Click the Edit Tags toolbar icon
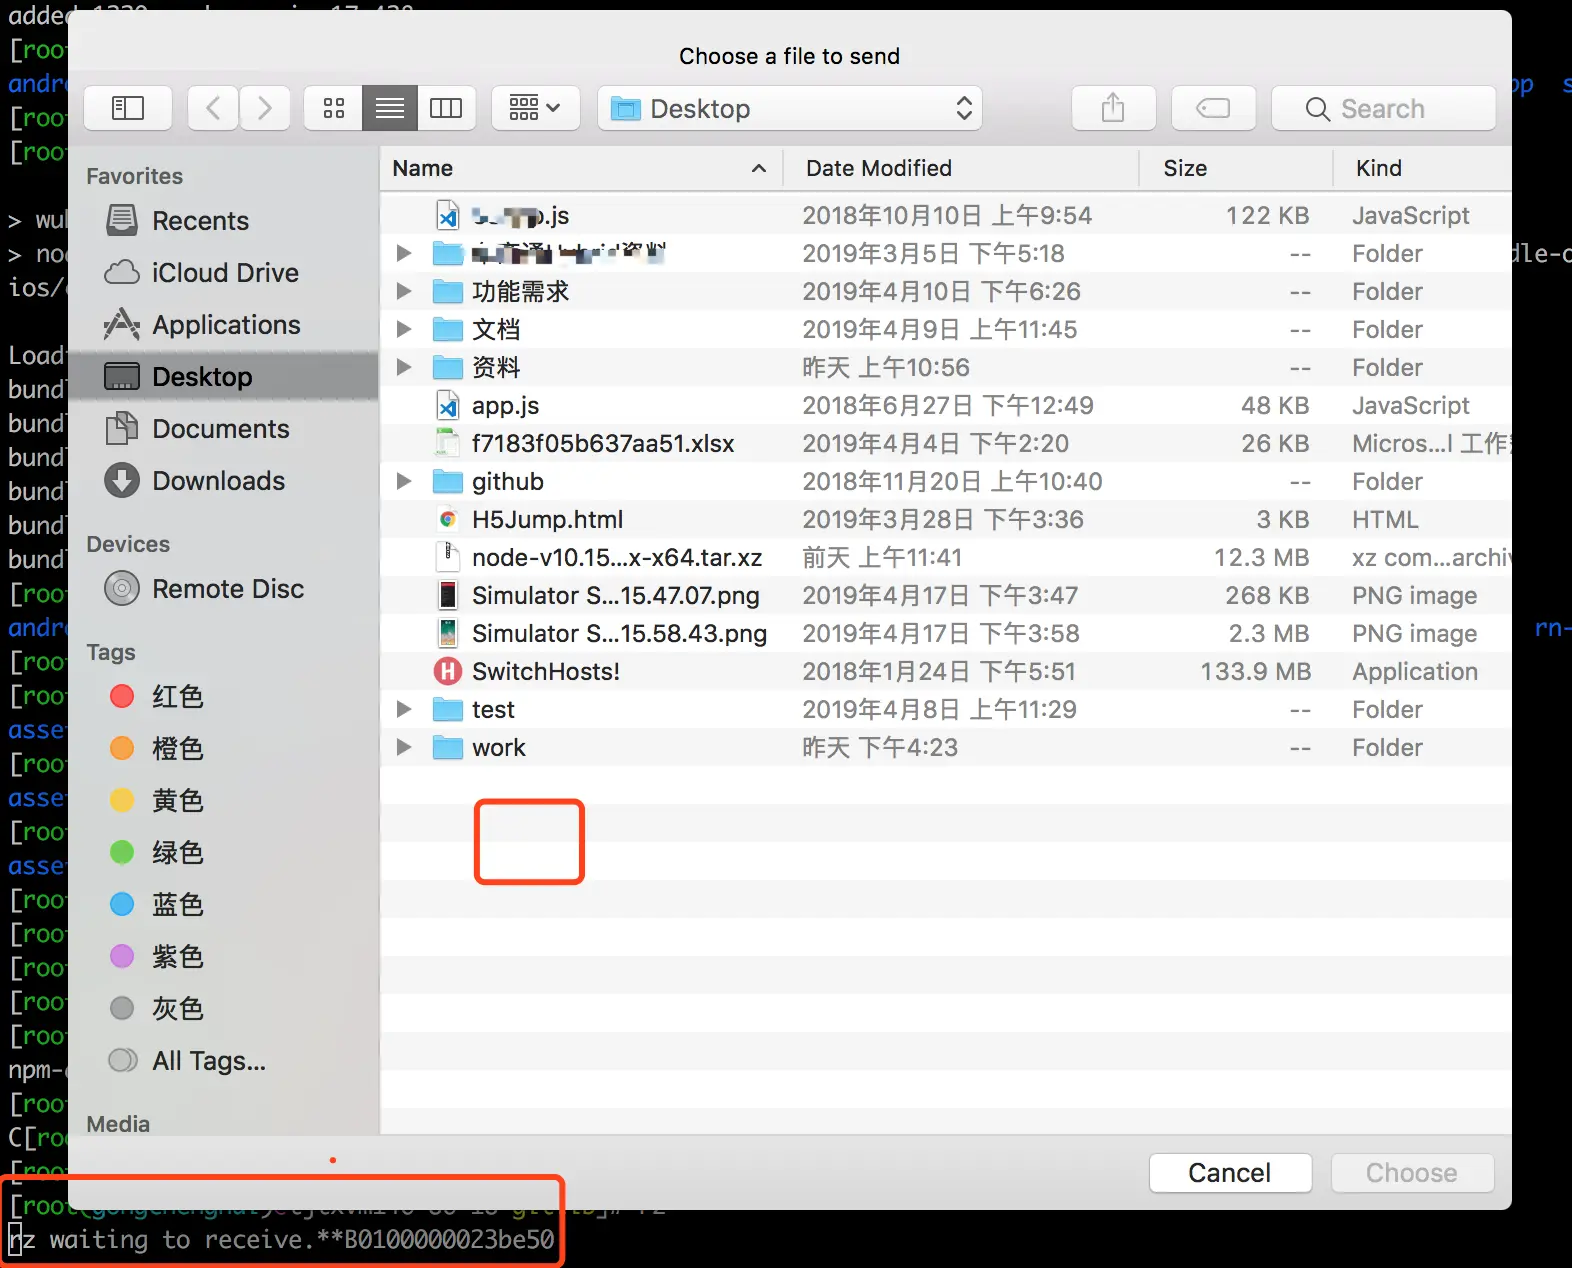 [1213, 108]
